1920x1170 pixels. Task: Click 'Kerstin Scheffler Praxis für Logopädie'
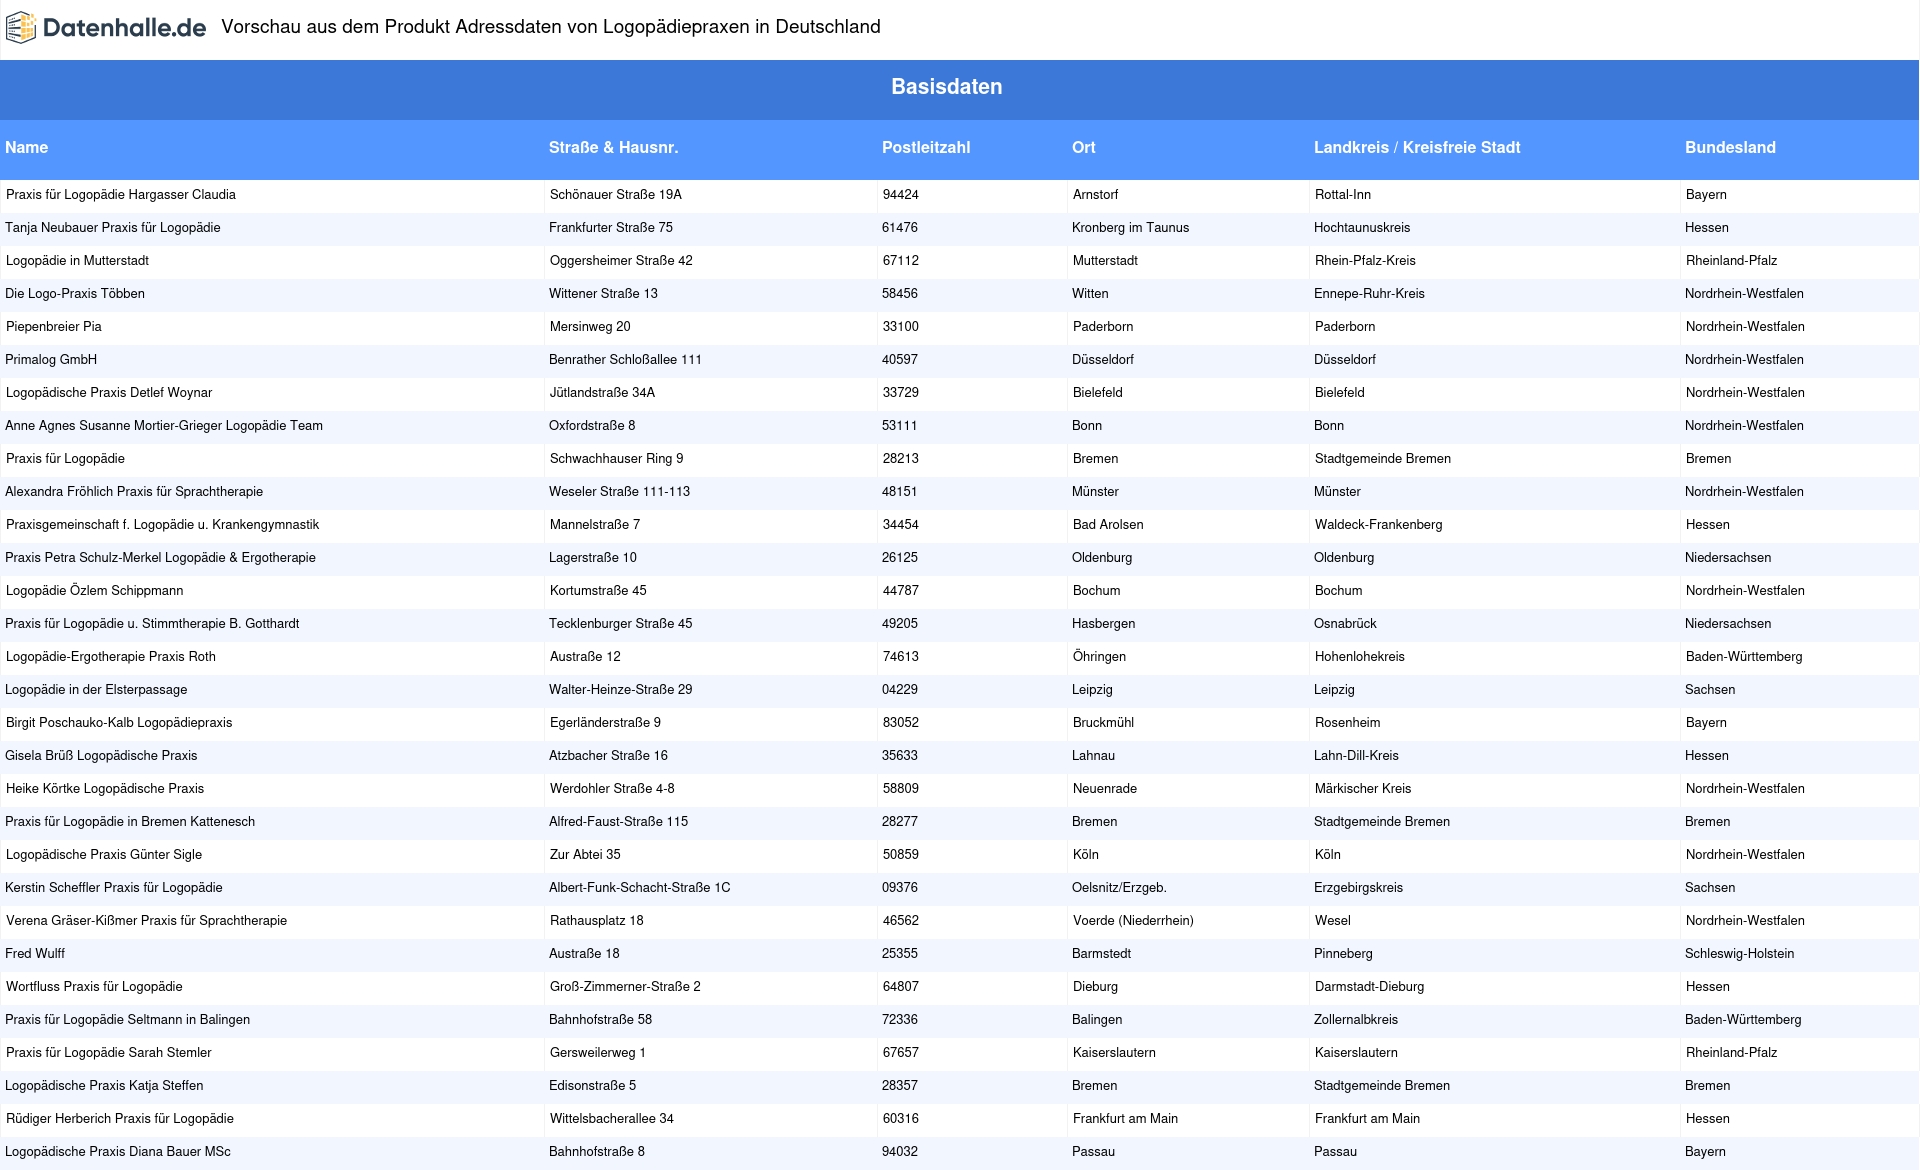pyautogui.click(x=114, y=887)
